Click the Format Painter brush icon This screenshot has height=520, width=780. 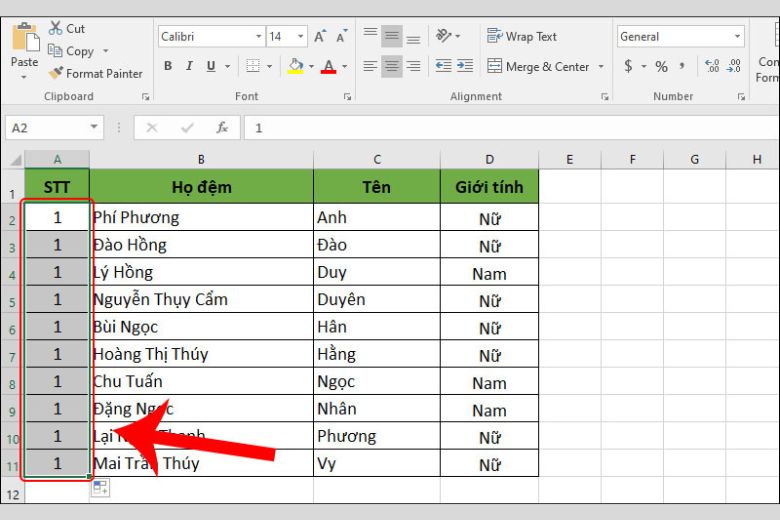click(56, 73)
